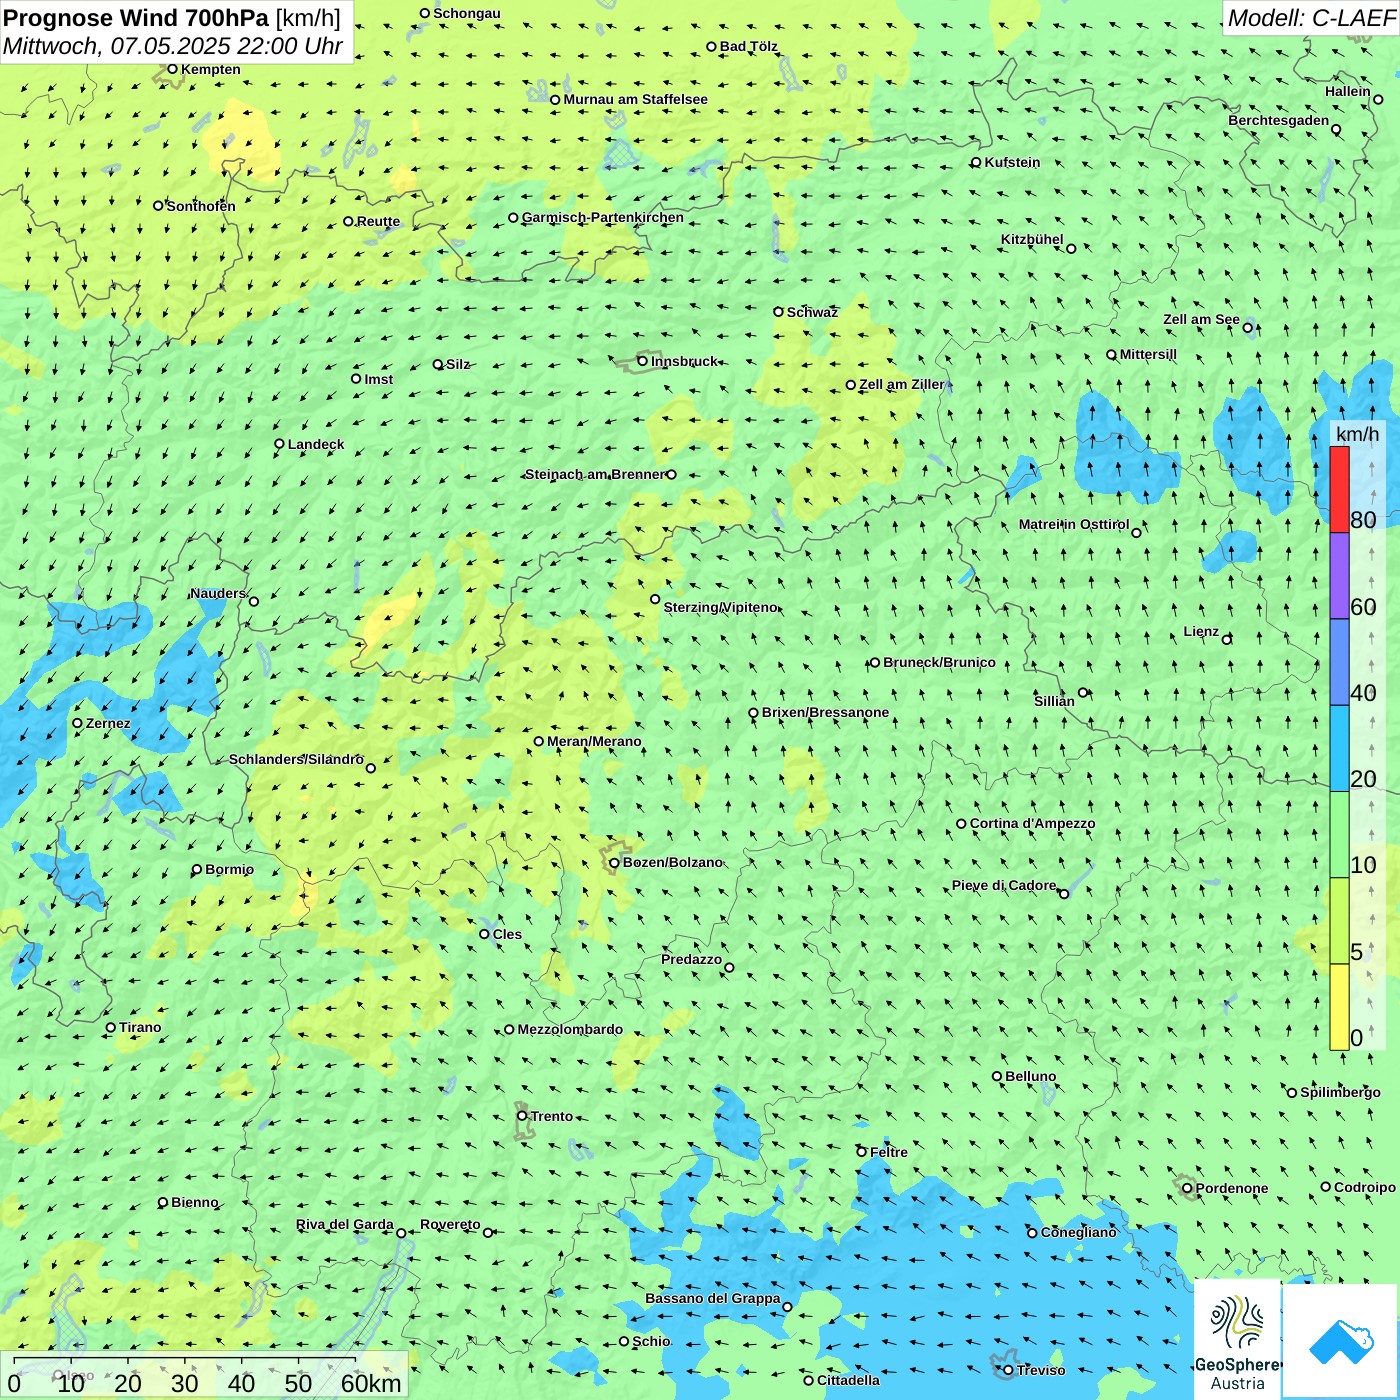Image resolution: width=1400 pixels, height=1400 pixels.
Task: Click the Tirano label
Action: click(x=140, y=1027)
